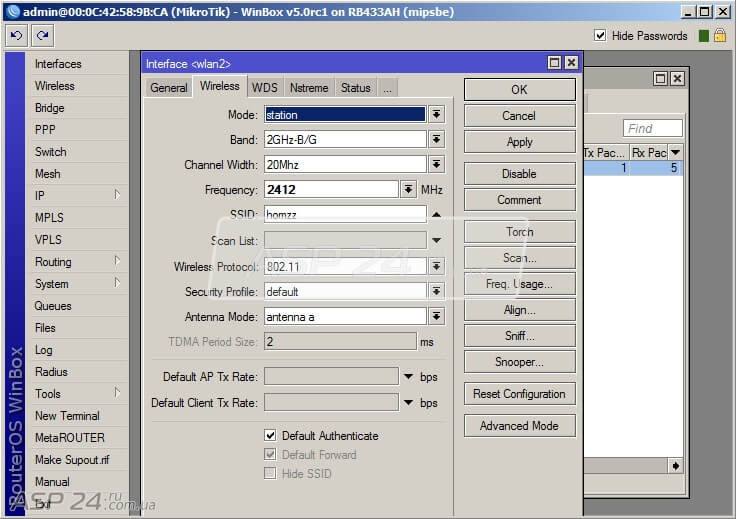
Task: Click the Redo arrow toolbar icon
Action: tap(43, 36)
